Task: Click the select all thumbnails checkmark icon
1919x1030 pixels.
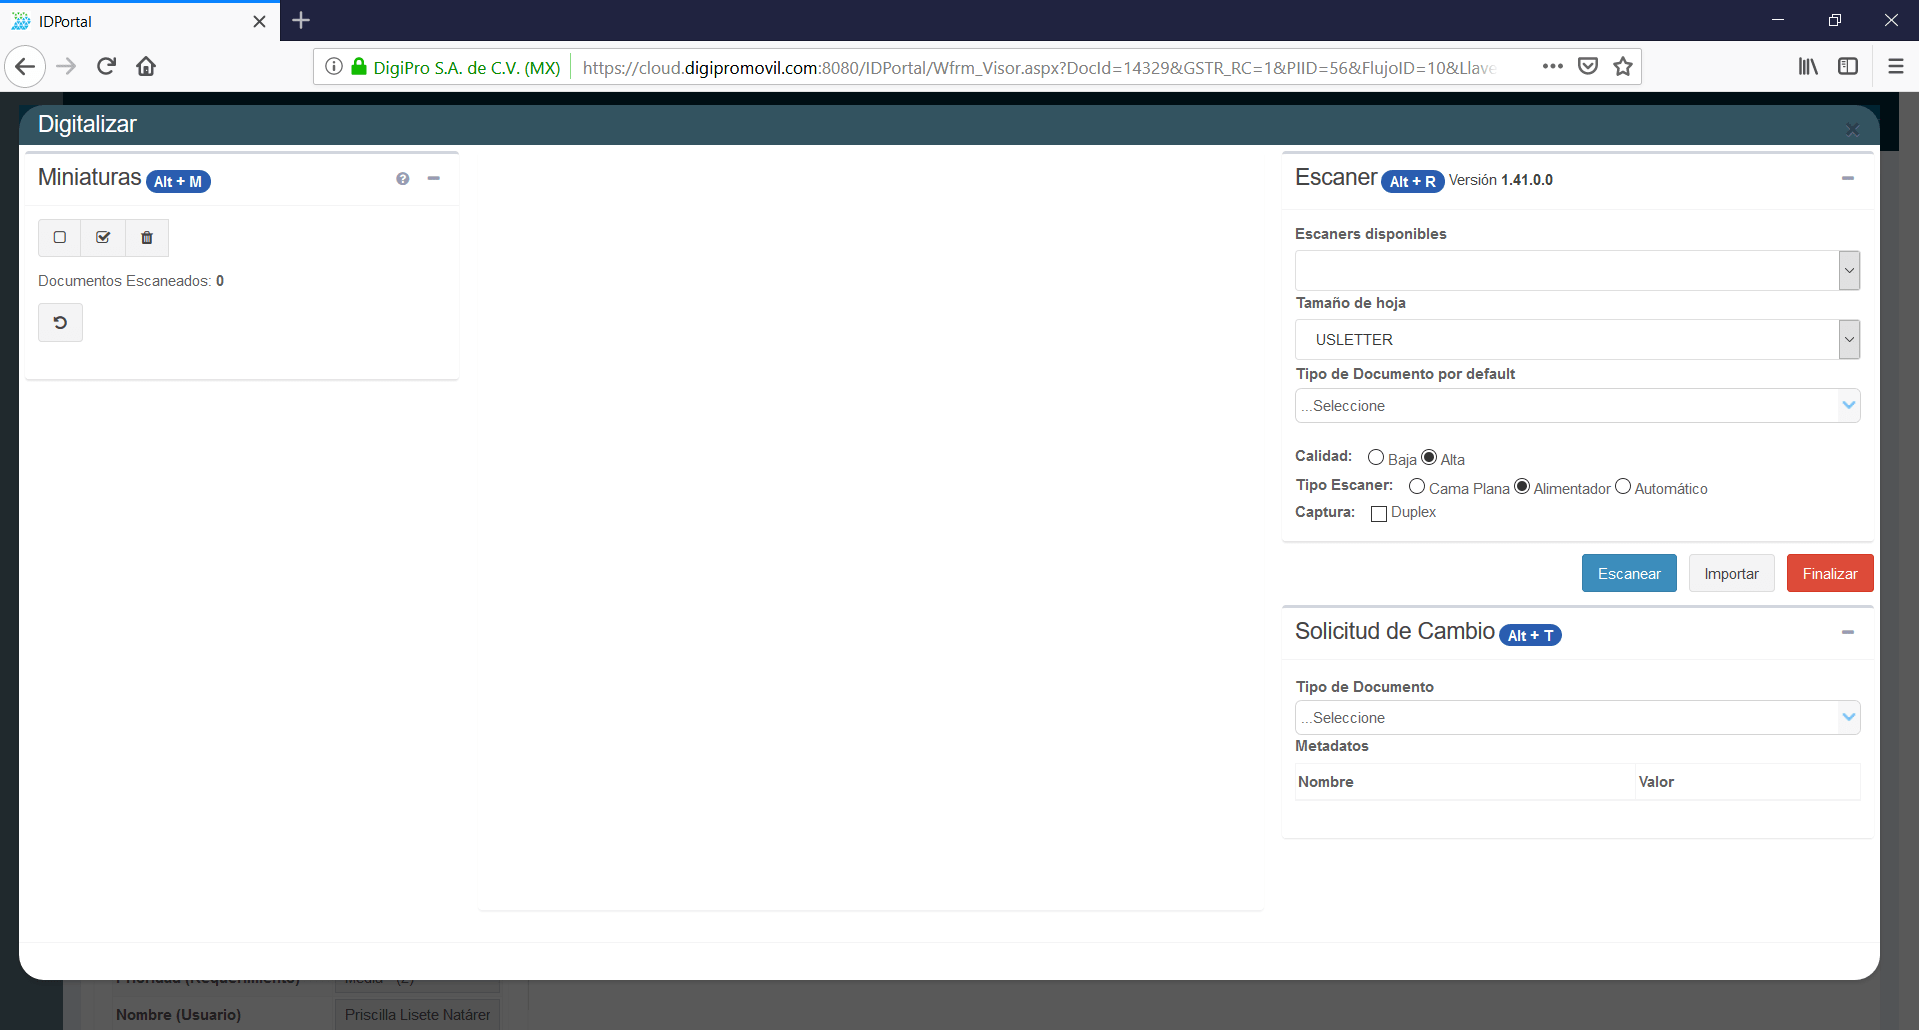Action: click(x=103, y=238)
